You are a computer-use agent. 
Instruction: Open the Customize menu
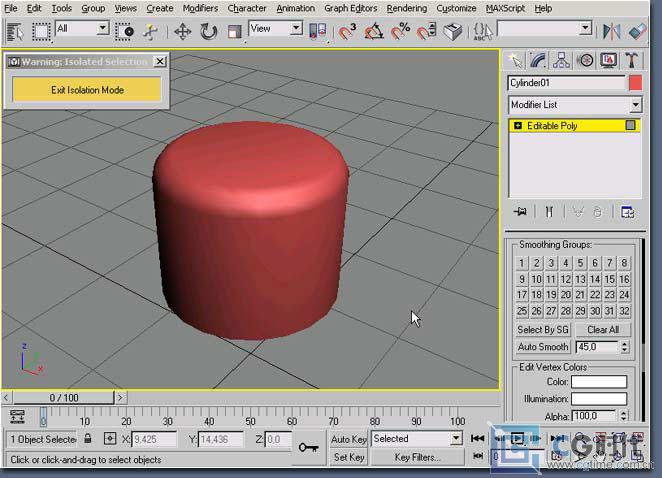(456, 8)
